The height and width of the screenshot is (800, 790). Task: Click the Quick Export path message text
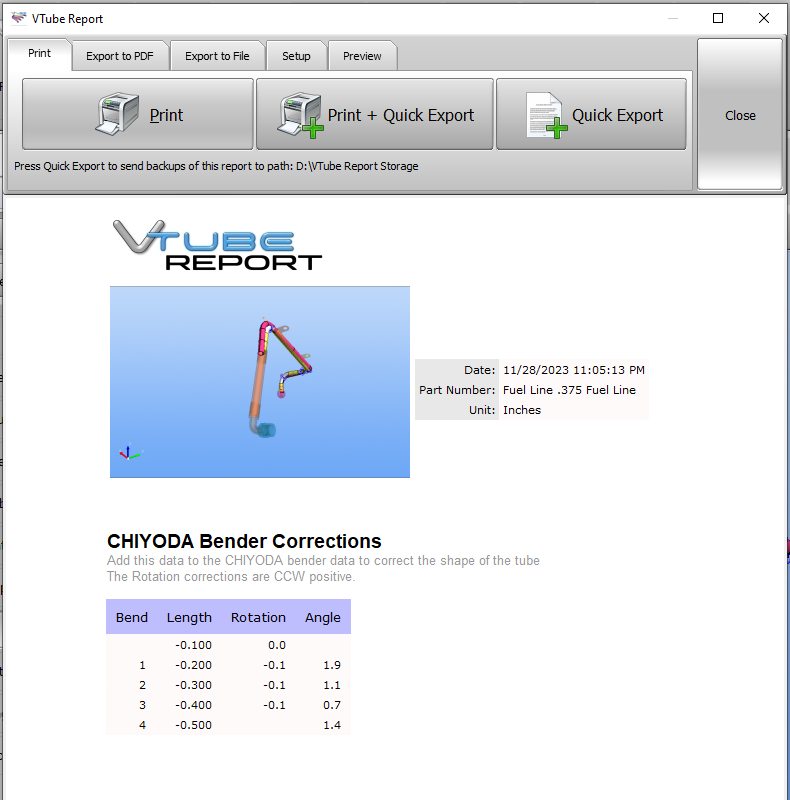click(216, 166)
